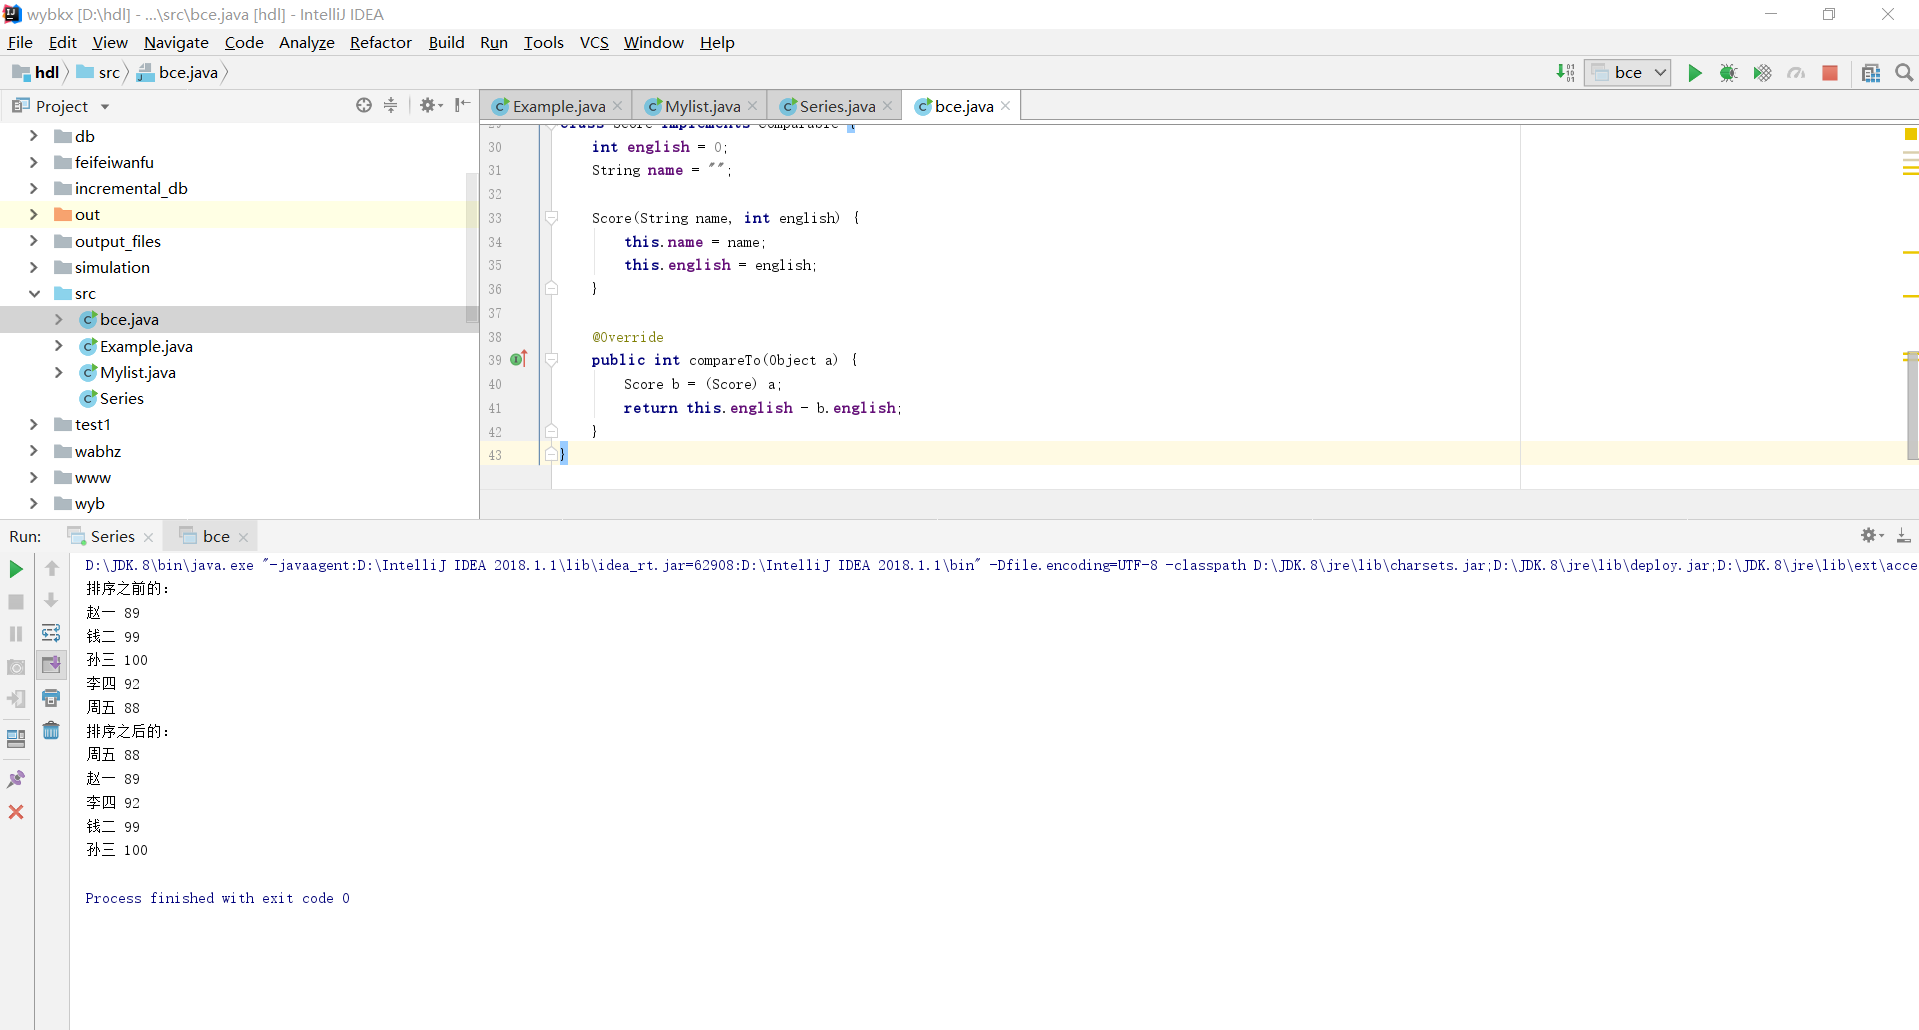
Task: Expand the feifeiwanfu folder
Action: click(x=33, y=162)
